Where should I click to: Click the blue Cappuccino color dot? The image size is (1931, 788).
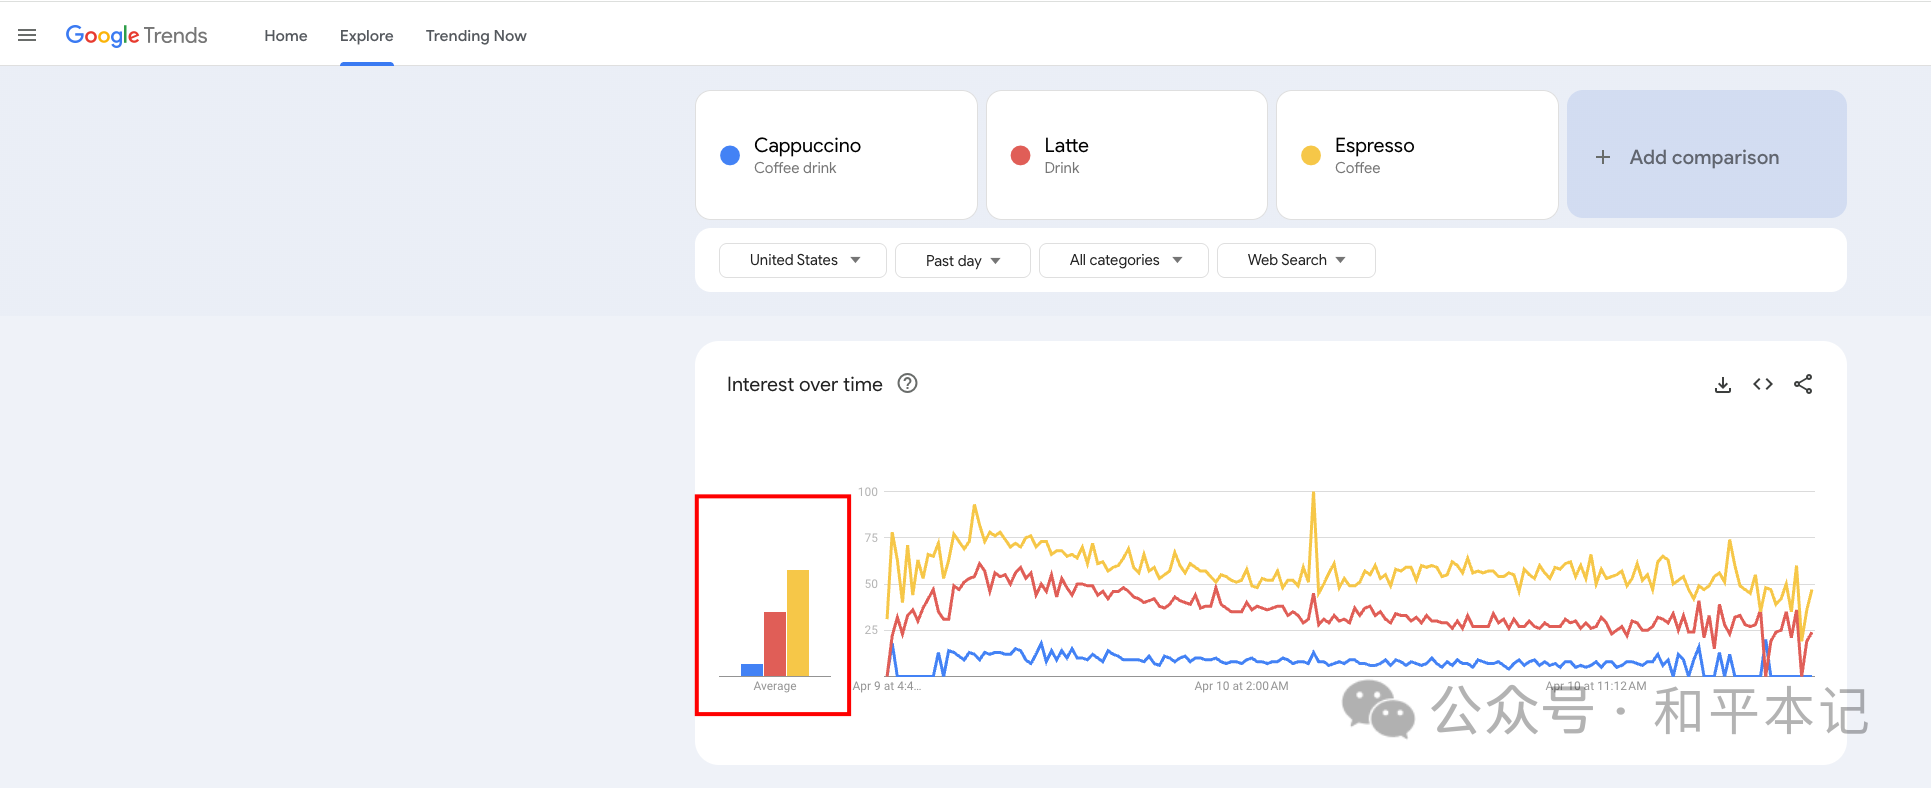[730, 155]
